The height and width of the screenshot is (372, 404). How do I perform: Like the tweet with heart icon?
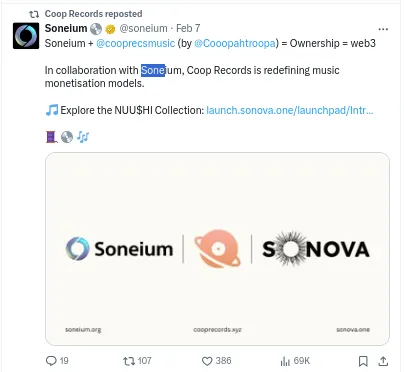(x=207, y=361)
